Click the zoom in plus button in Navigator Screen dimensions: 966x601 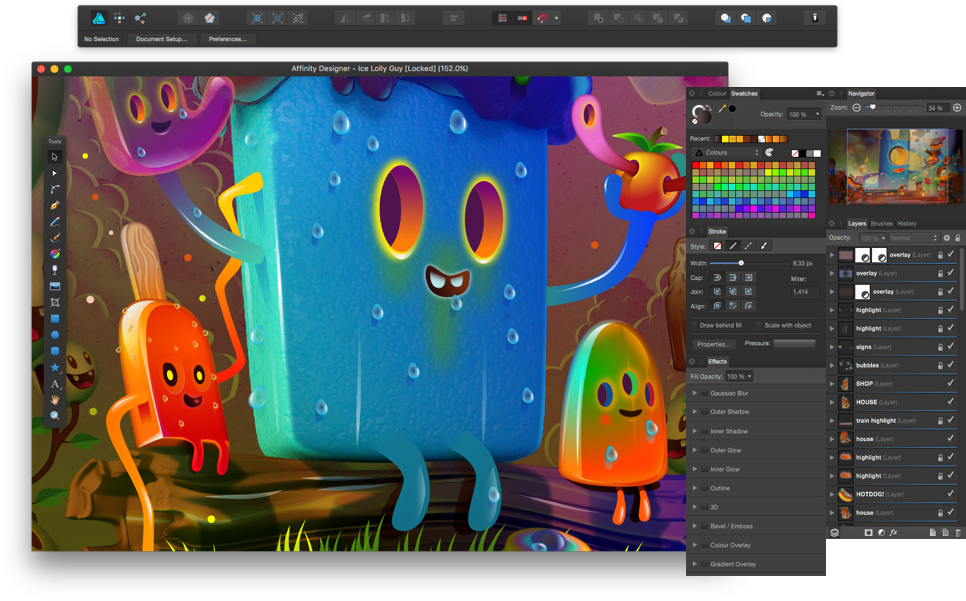pos(956,108)
